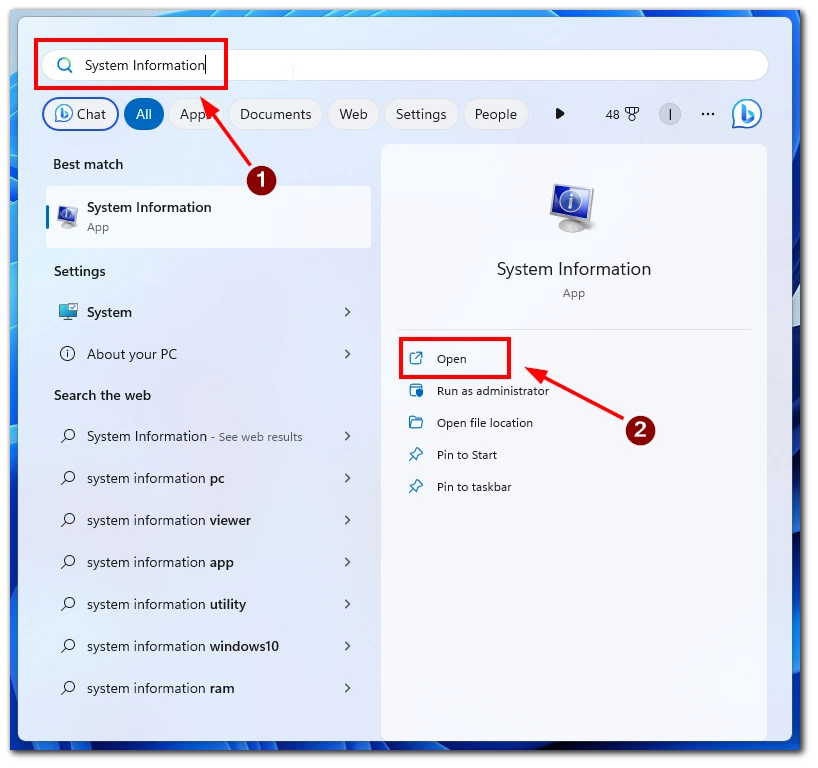
Task: Open the System settings result
Action: click(x=206, y=312)
